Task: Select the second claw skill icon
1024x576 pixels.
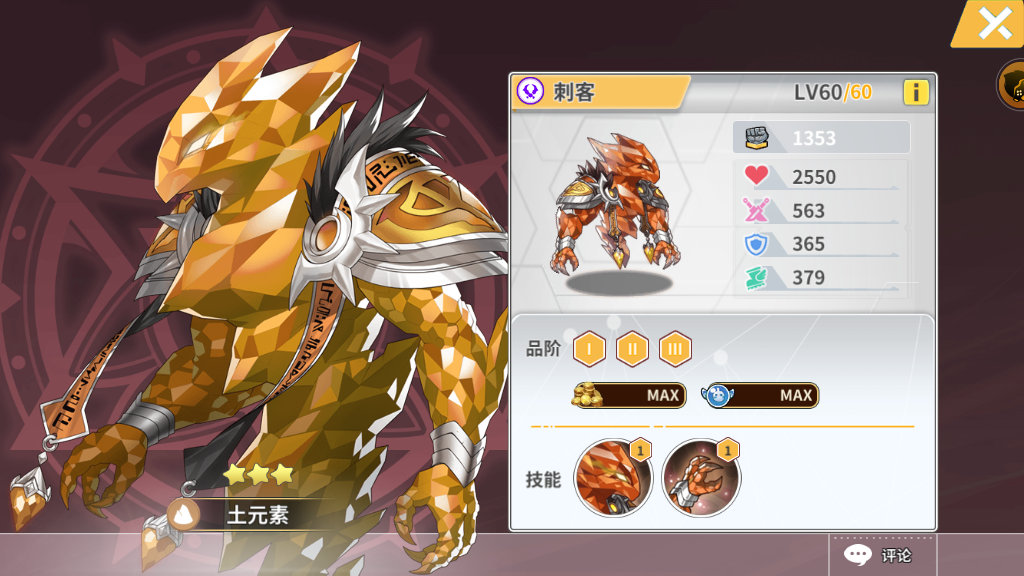Action: click(x=701, y=477)
